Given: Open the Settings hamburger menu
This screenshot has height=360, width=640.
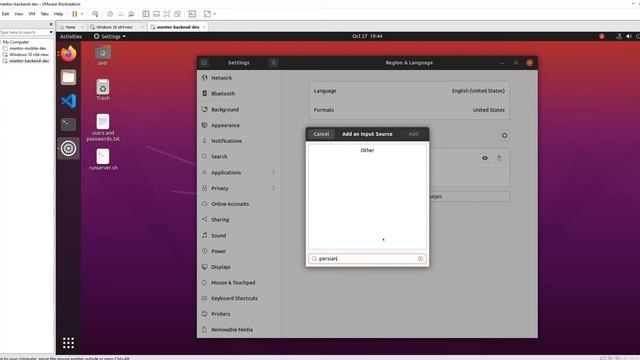Looking at the screenshot, I should pyautogui.click(x=273, y=62).
